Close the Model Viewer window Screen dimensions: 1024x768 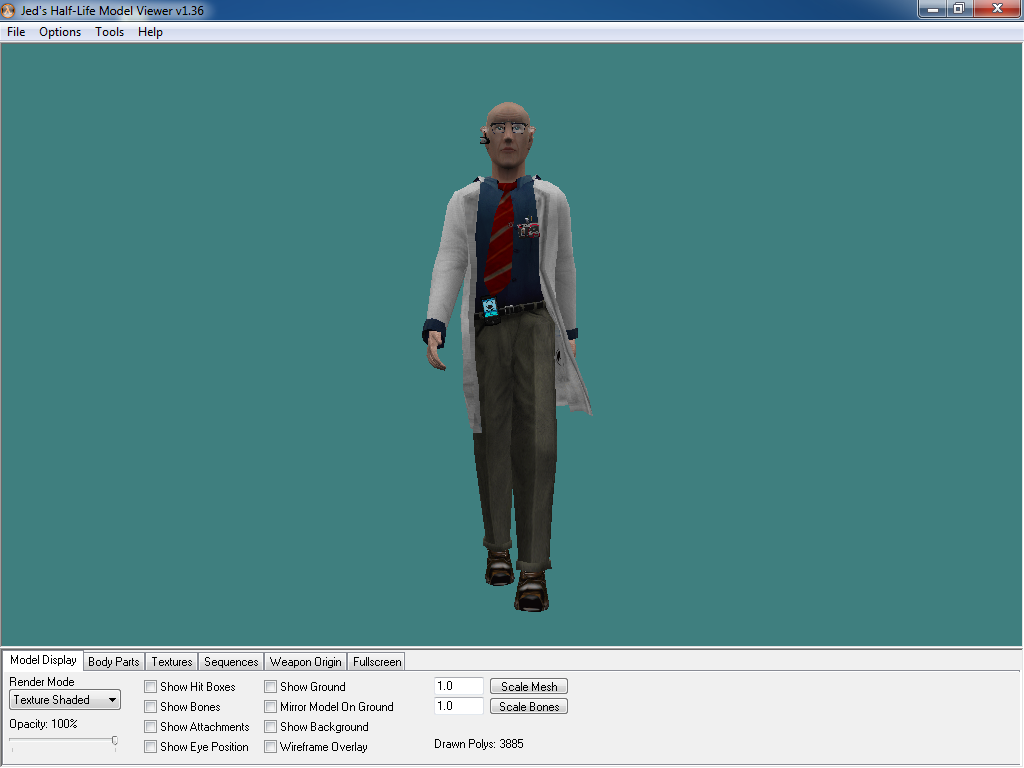coord(997,9)
